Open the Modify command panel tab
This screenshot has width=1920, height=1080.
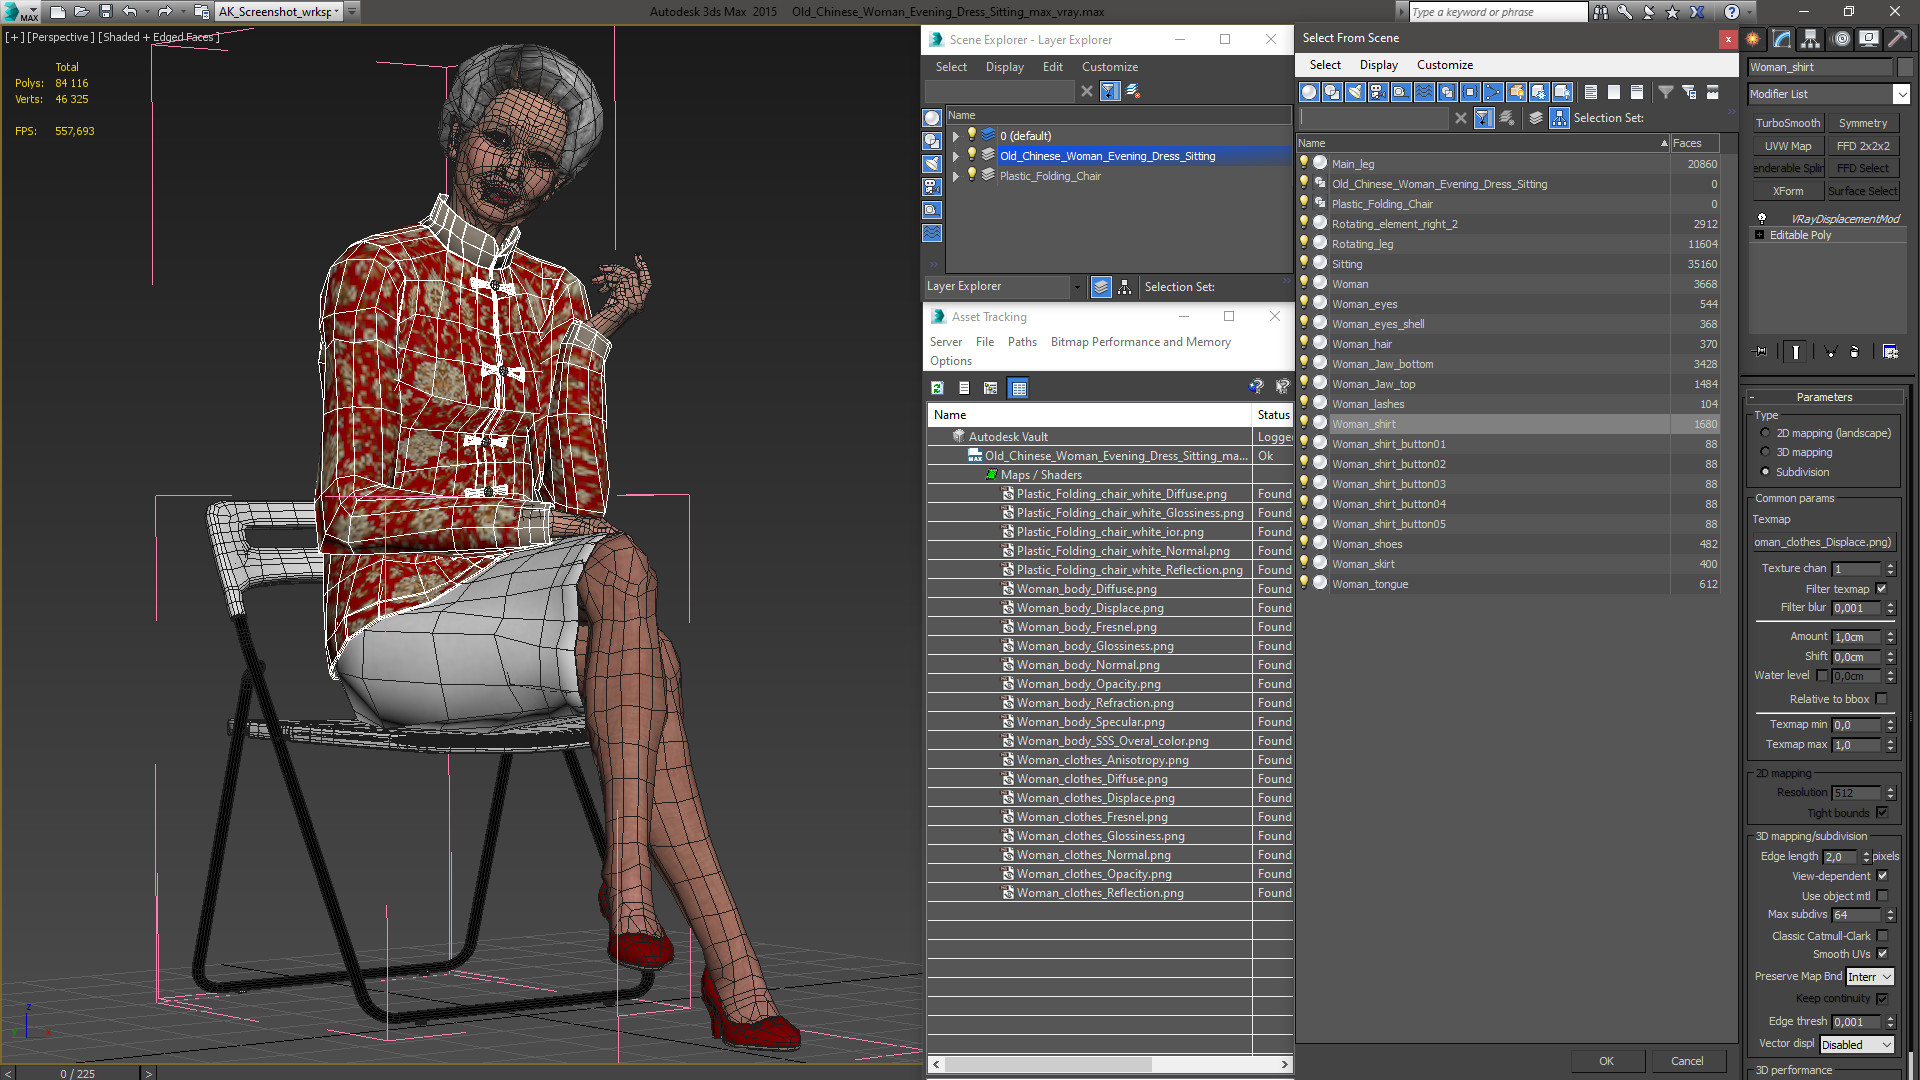point(1782,39)
